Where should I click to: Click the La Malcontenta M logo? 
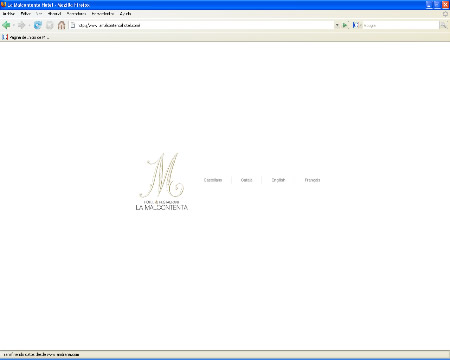coord(162,181)
